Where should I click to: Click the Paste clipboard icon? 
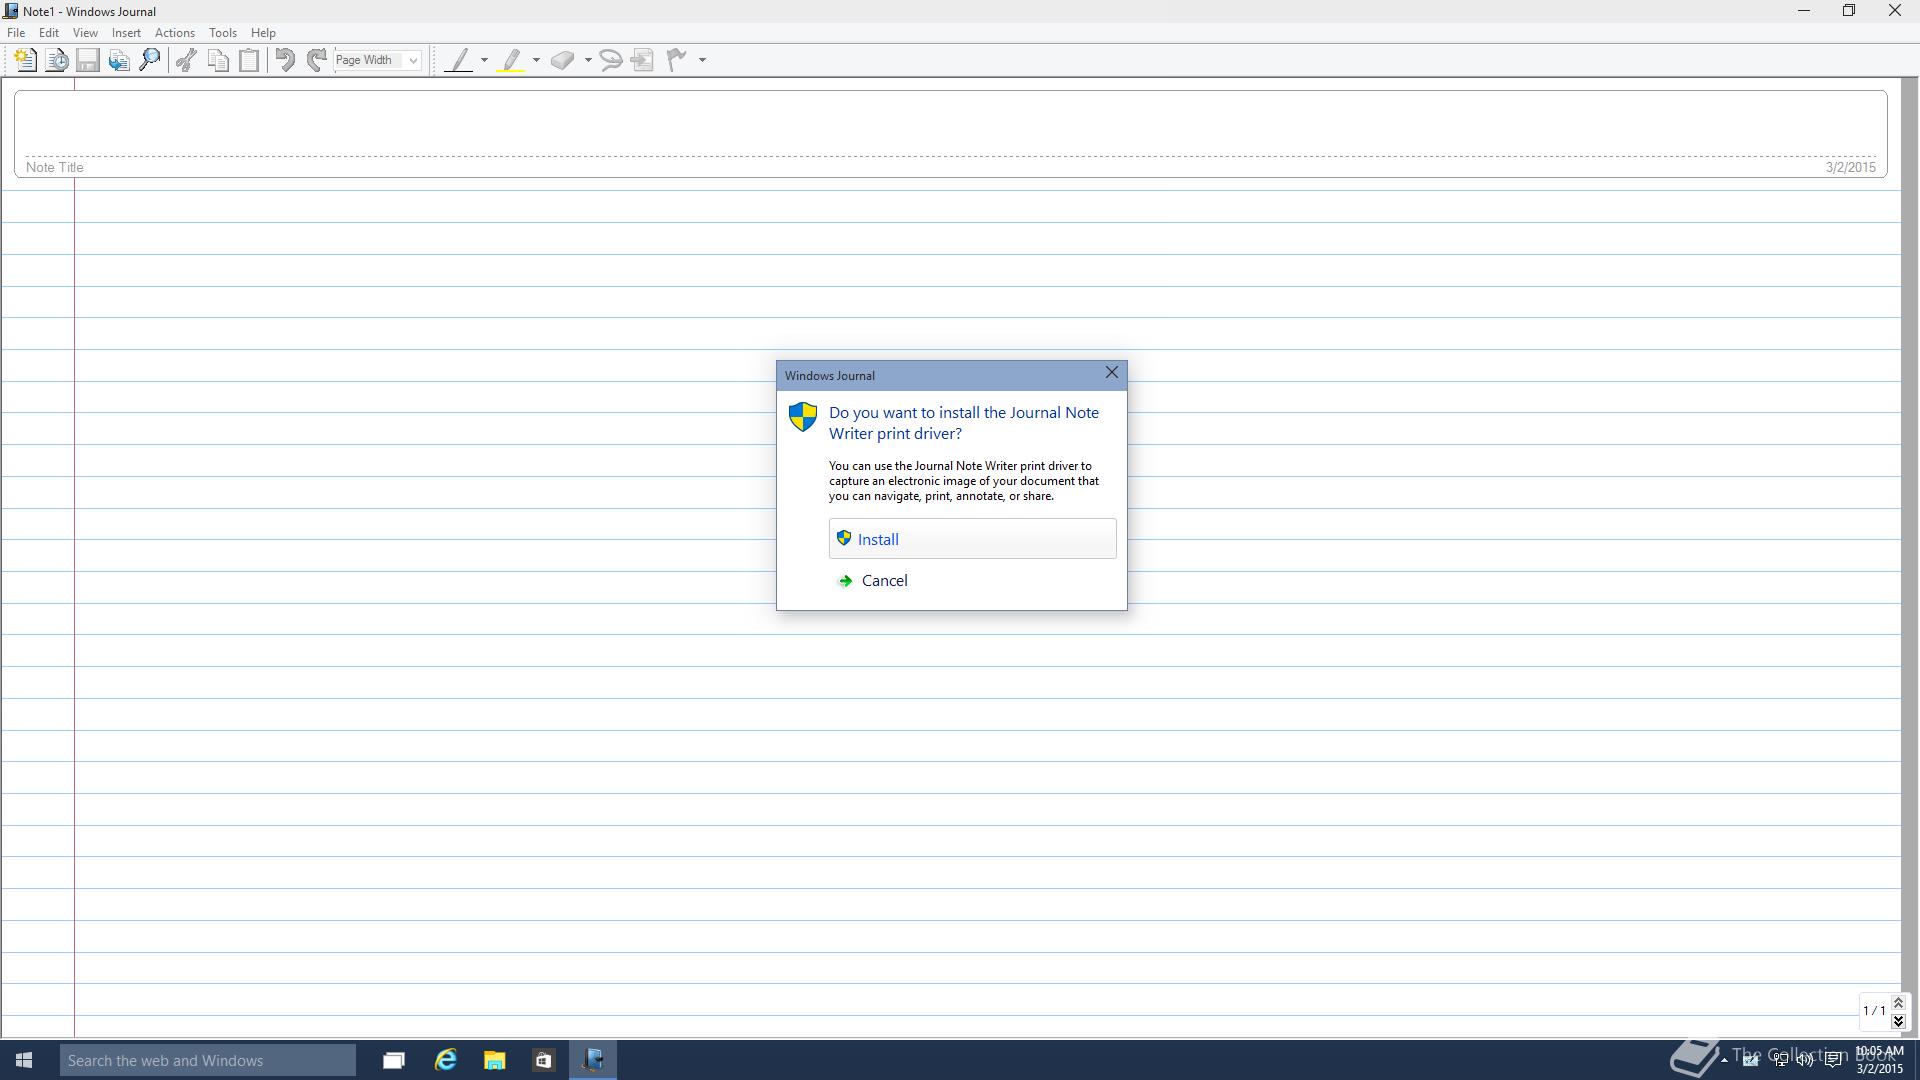coord(249,60)
